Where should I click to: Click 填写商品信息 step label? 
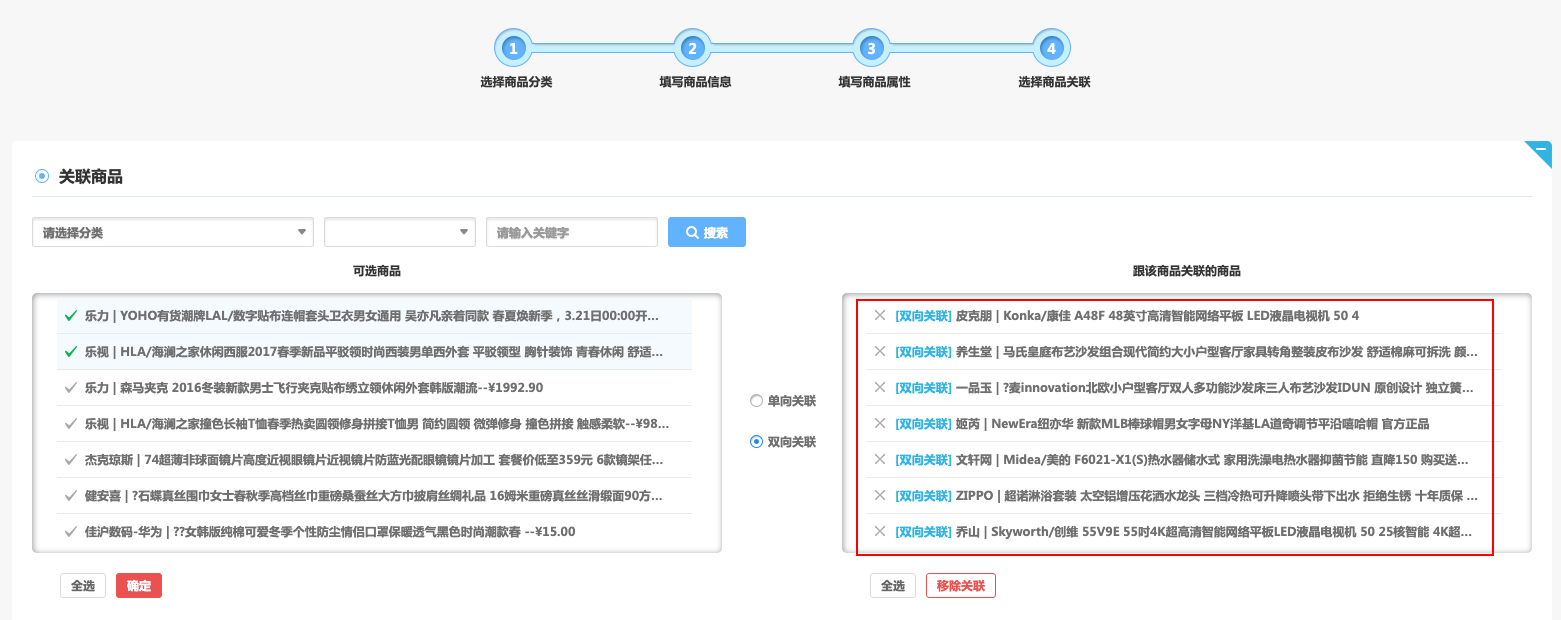pyautogui.click(x=695, y=82)
